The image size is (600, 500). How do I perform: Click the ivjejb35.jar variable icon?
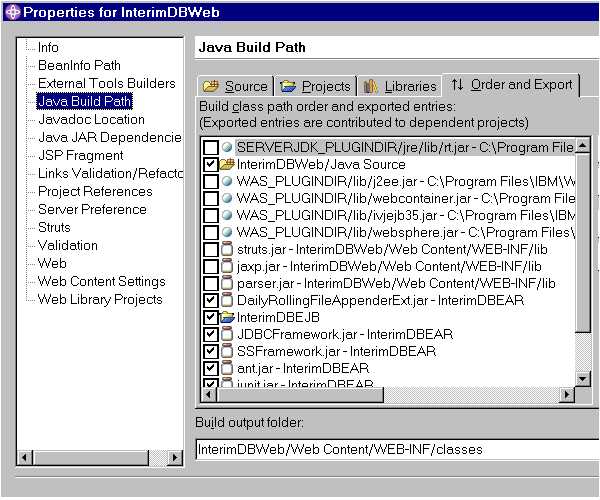click(227, 215)
